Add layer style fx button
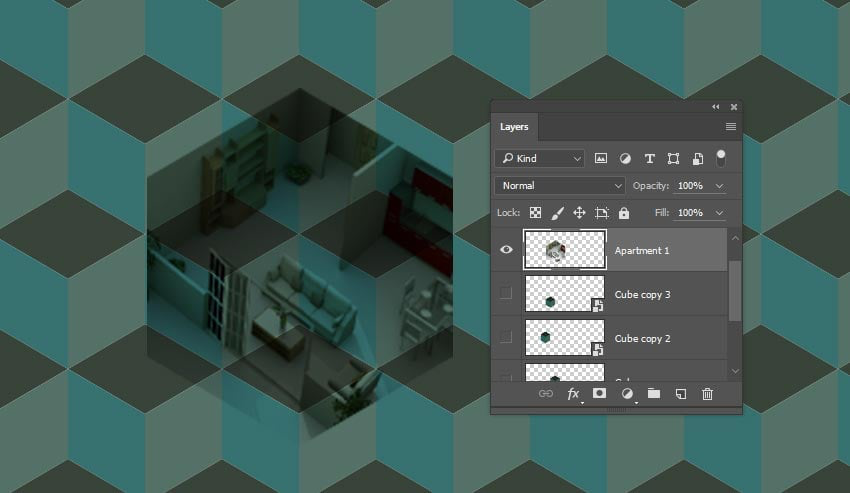 pyautogui.click(x=574, y=394)
